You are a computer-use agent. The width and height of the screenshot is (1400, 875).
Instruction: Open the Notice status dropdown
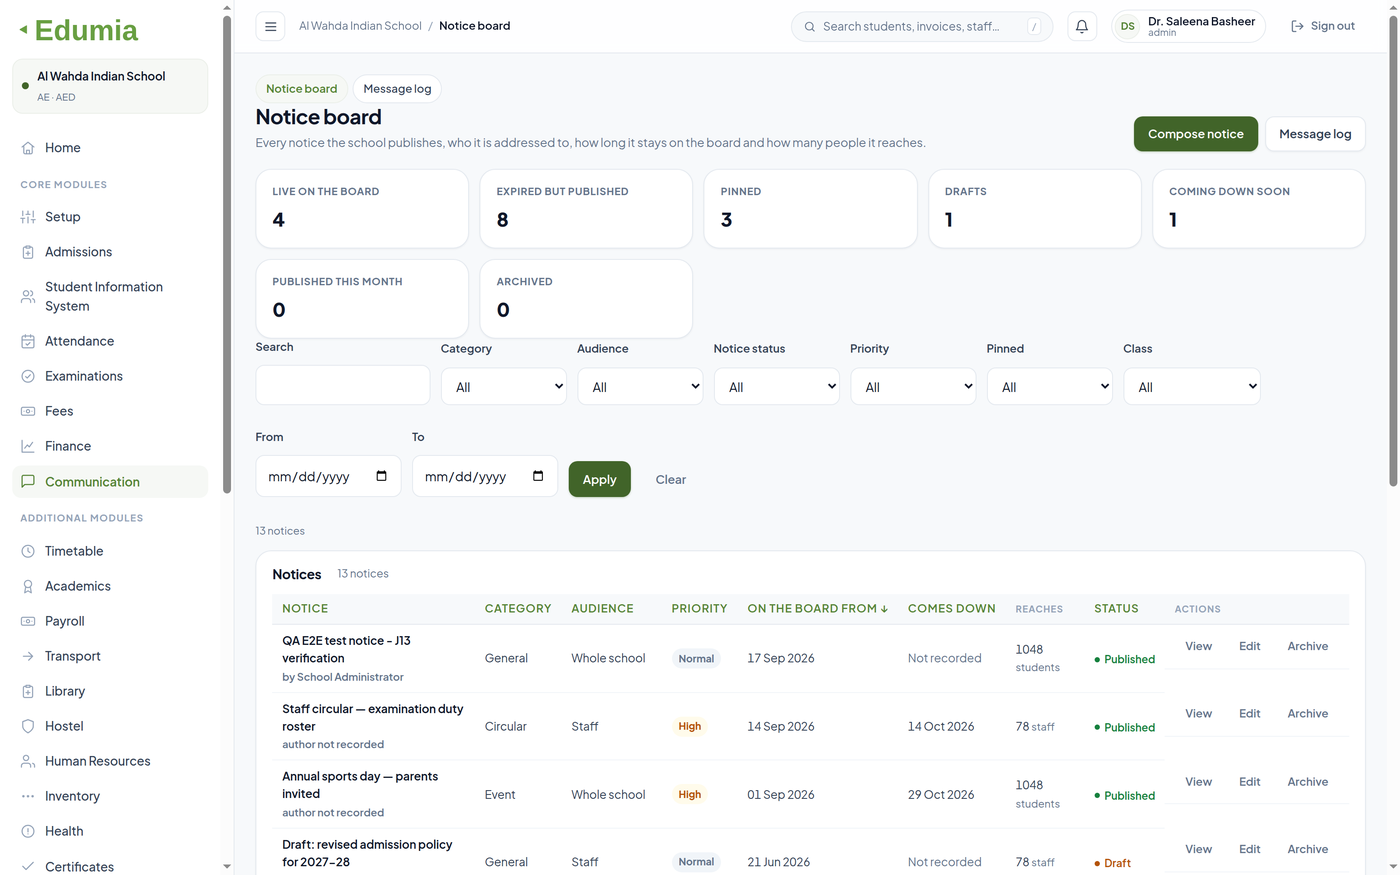coord(777,387)
